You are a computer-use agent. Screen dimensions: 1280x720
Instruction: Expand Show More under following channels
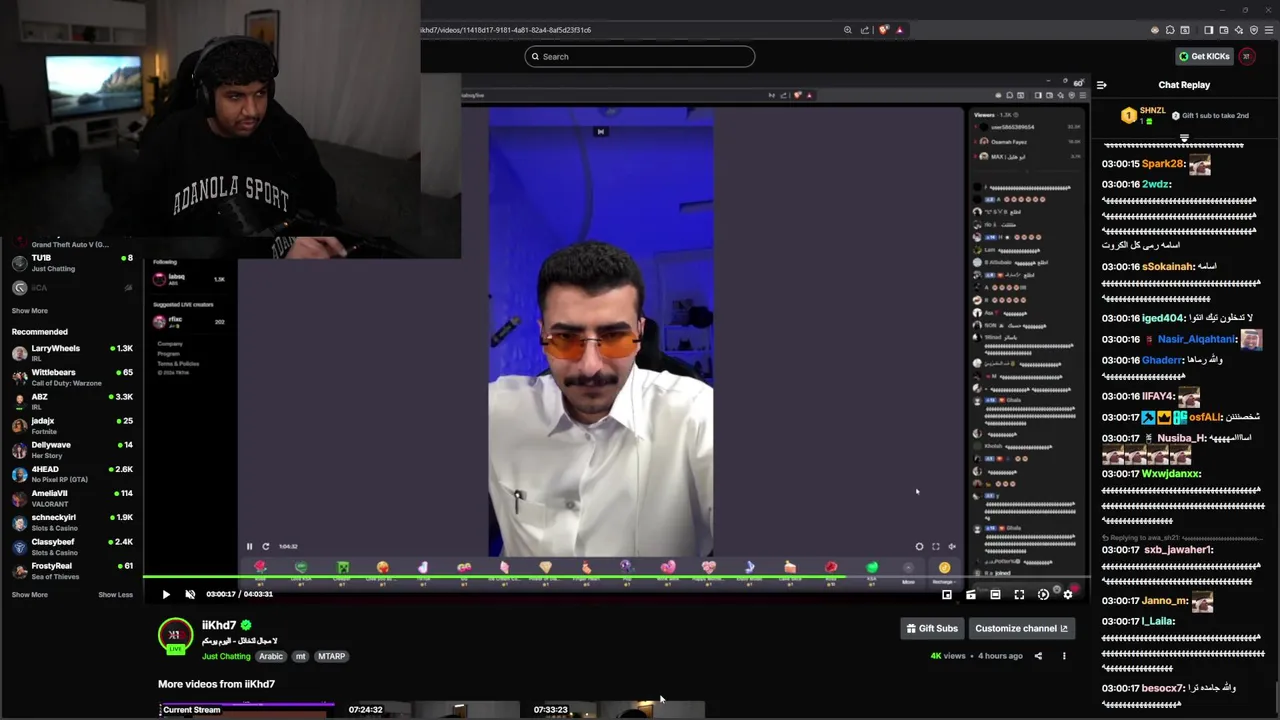tap(30, 311)
